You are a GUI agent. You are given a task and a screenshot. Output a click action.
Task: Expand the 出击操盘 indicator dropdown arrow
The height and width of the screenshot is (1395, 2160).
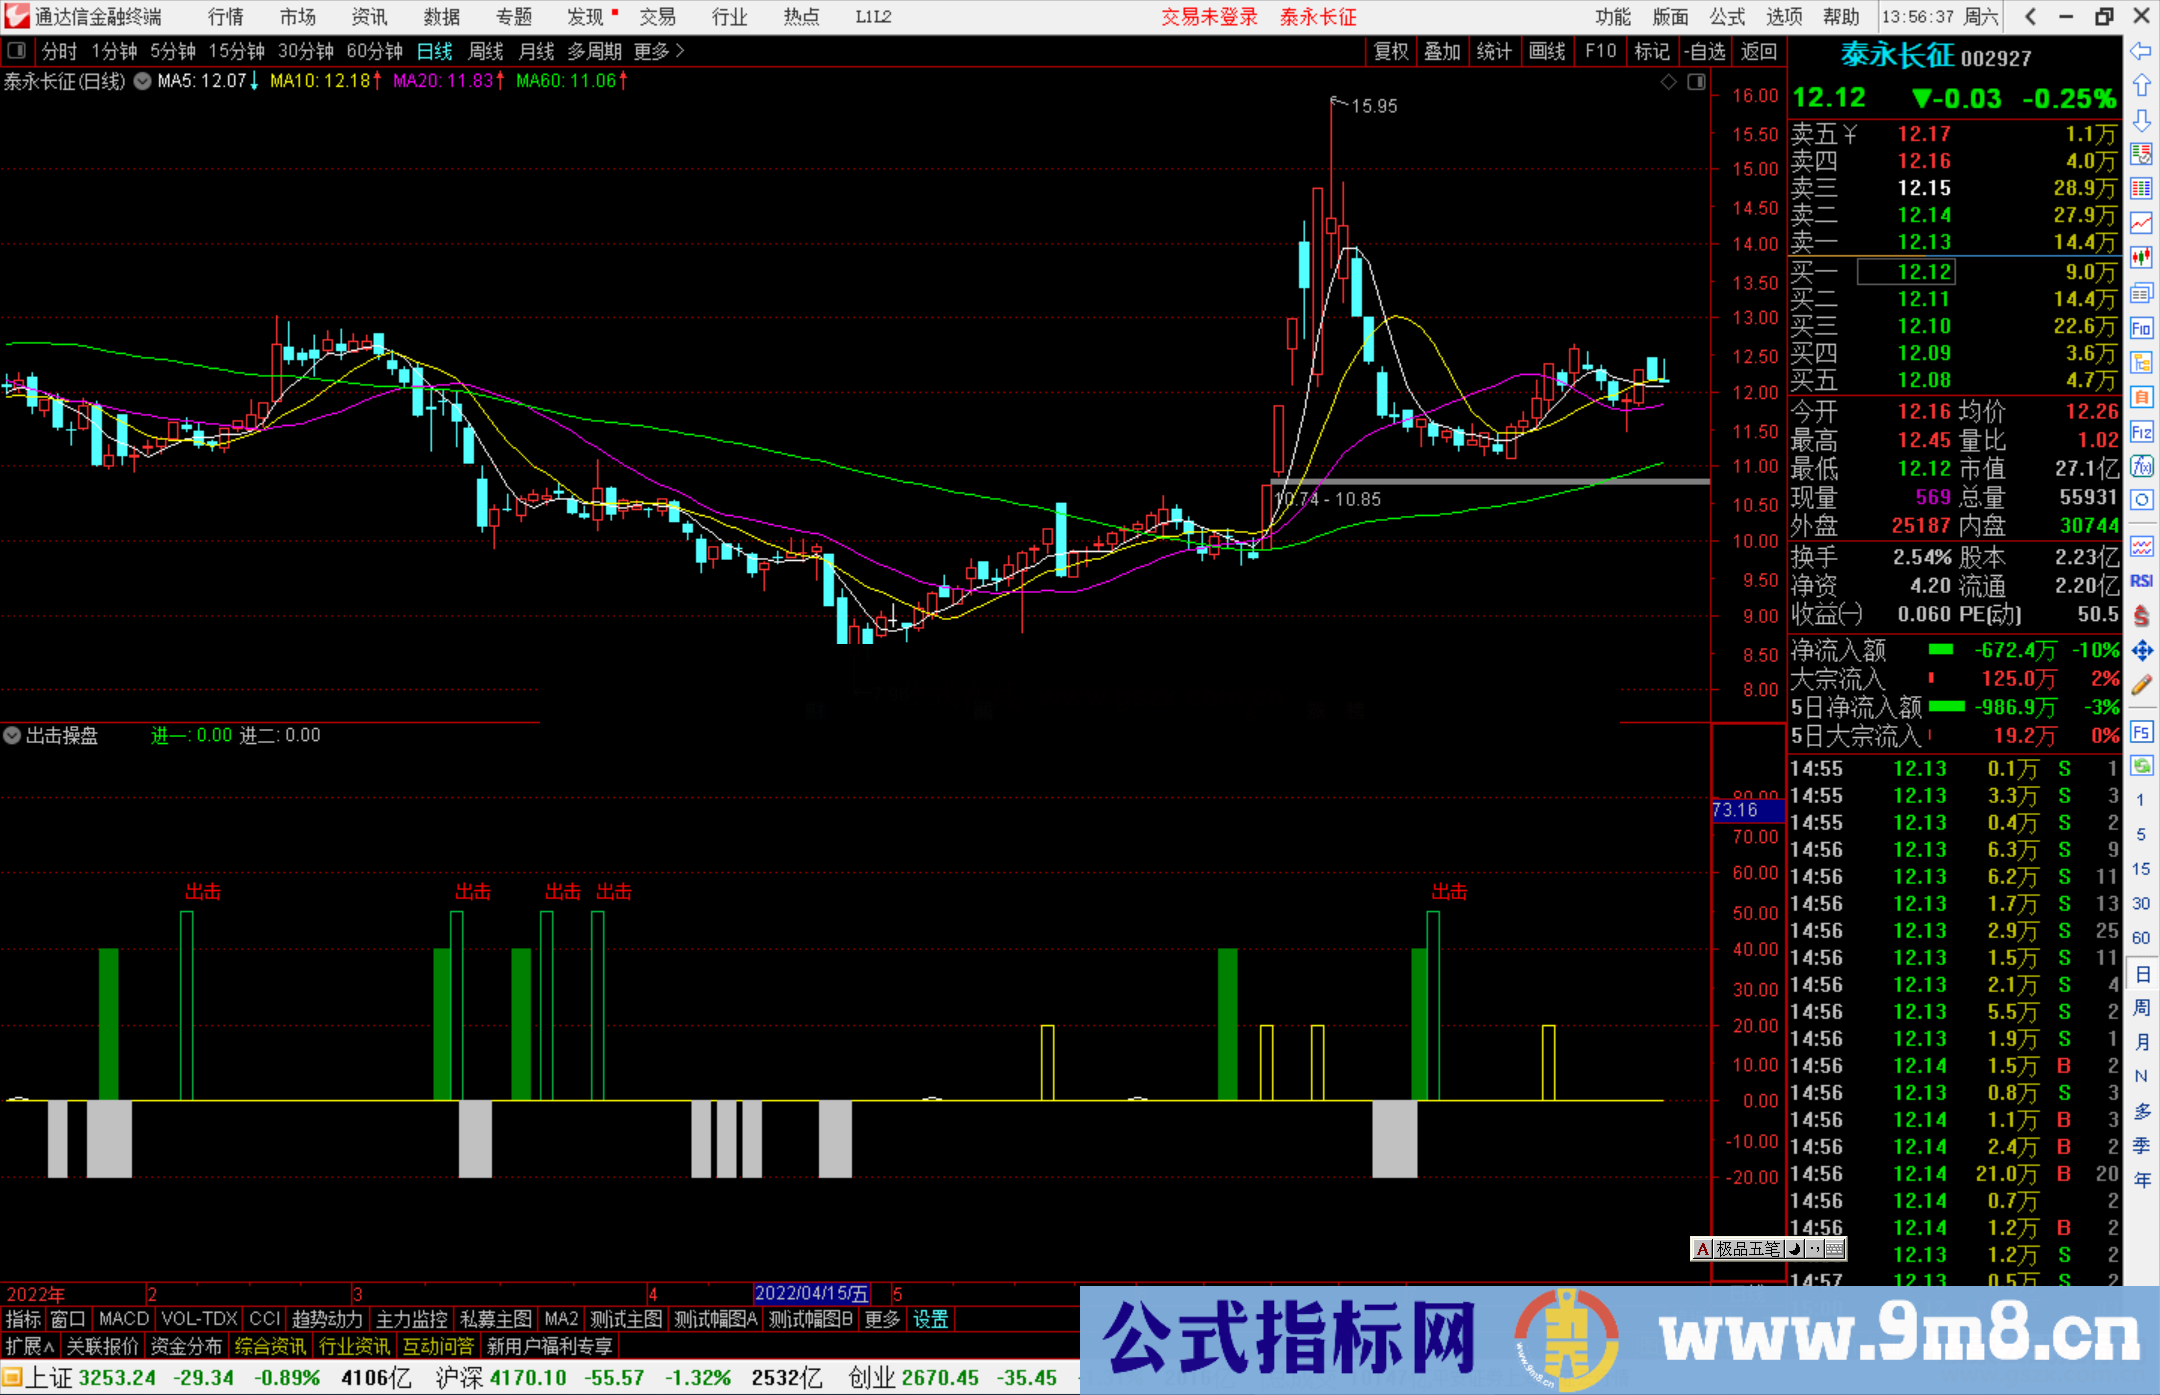[x=12, y=735]
